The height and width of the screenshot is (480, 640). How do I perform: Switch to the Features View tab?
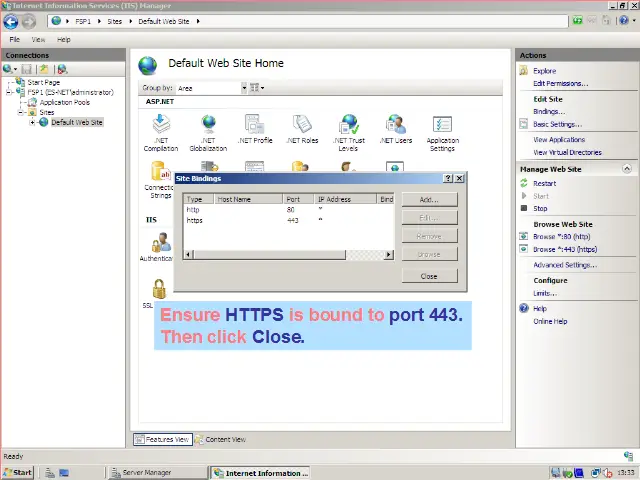pyautogui.click(x=163, y=440)
